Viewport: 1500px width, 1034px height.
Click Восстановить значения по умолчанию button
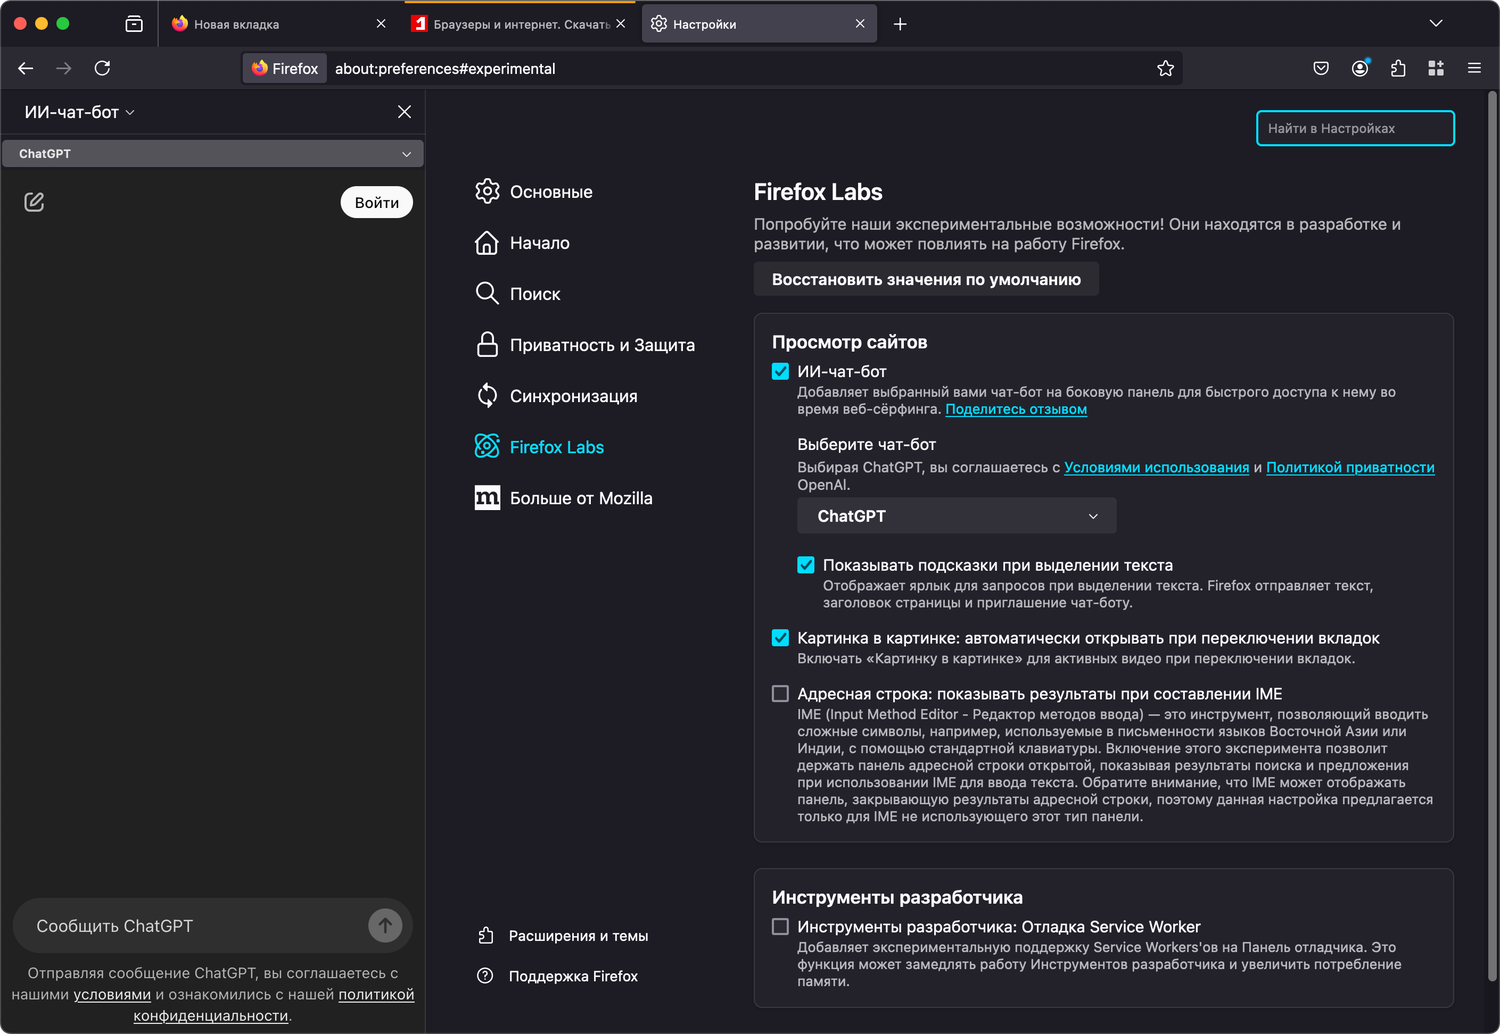pos(926,280)
